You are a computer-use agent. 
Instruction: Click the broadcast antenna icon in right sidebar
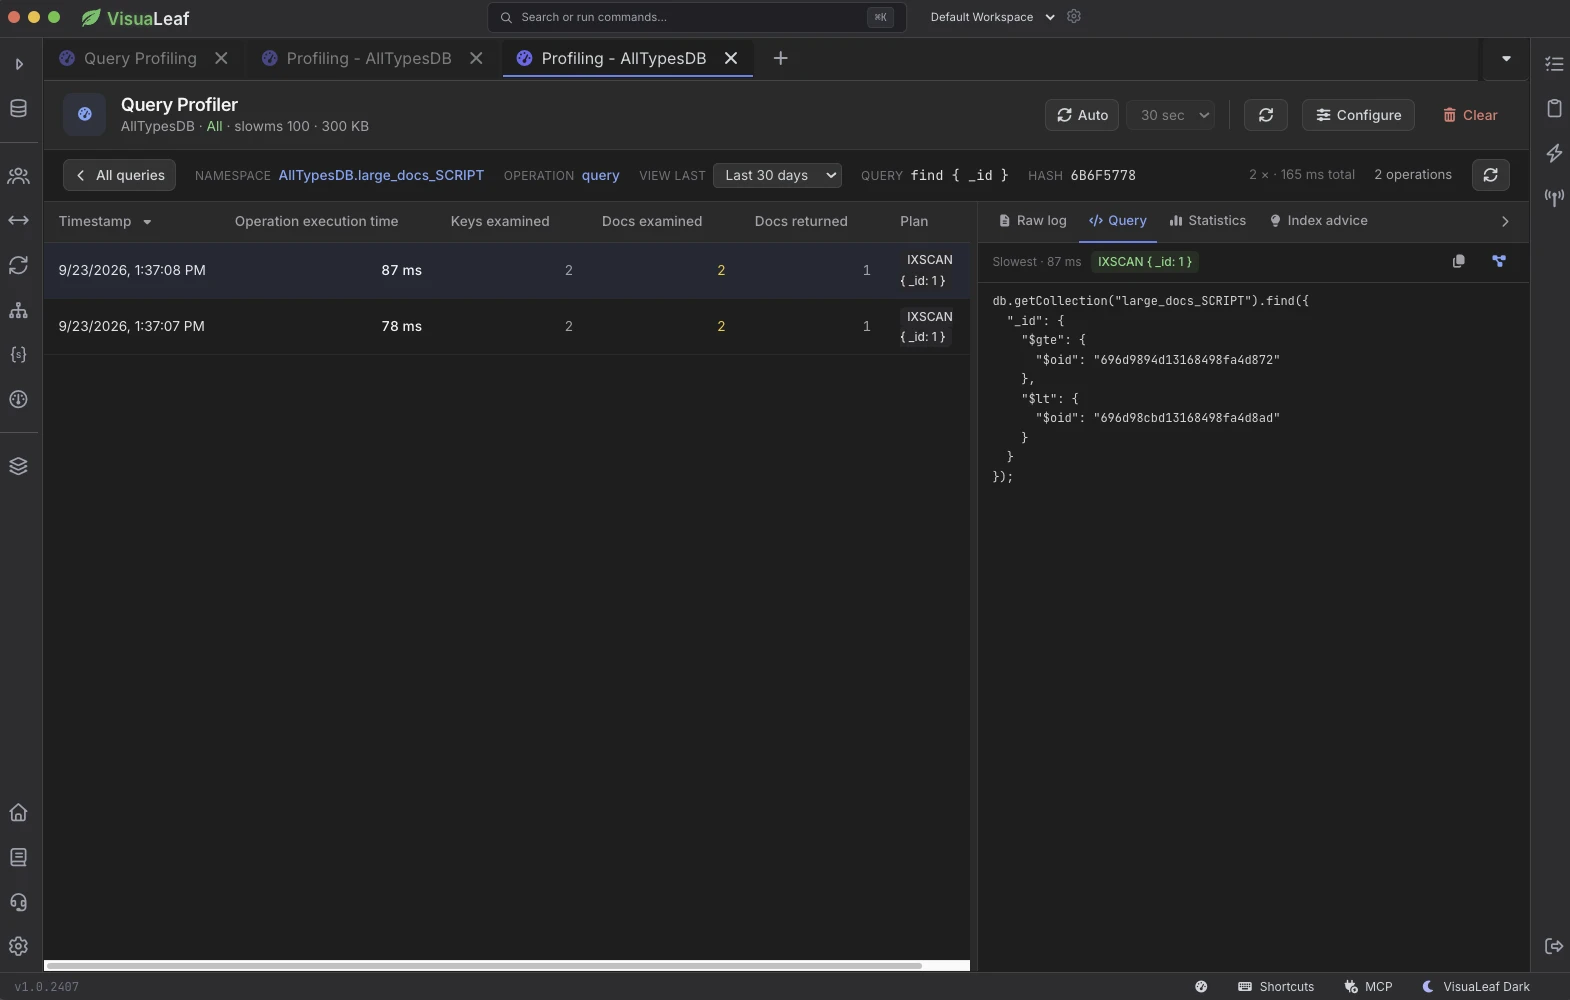(x=1554, y=197)
